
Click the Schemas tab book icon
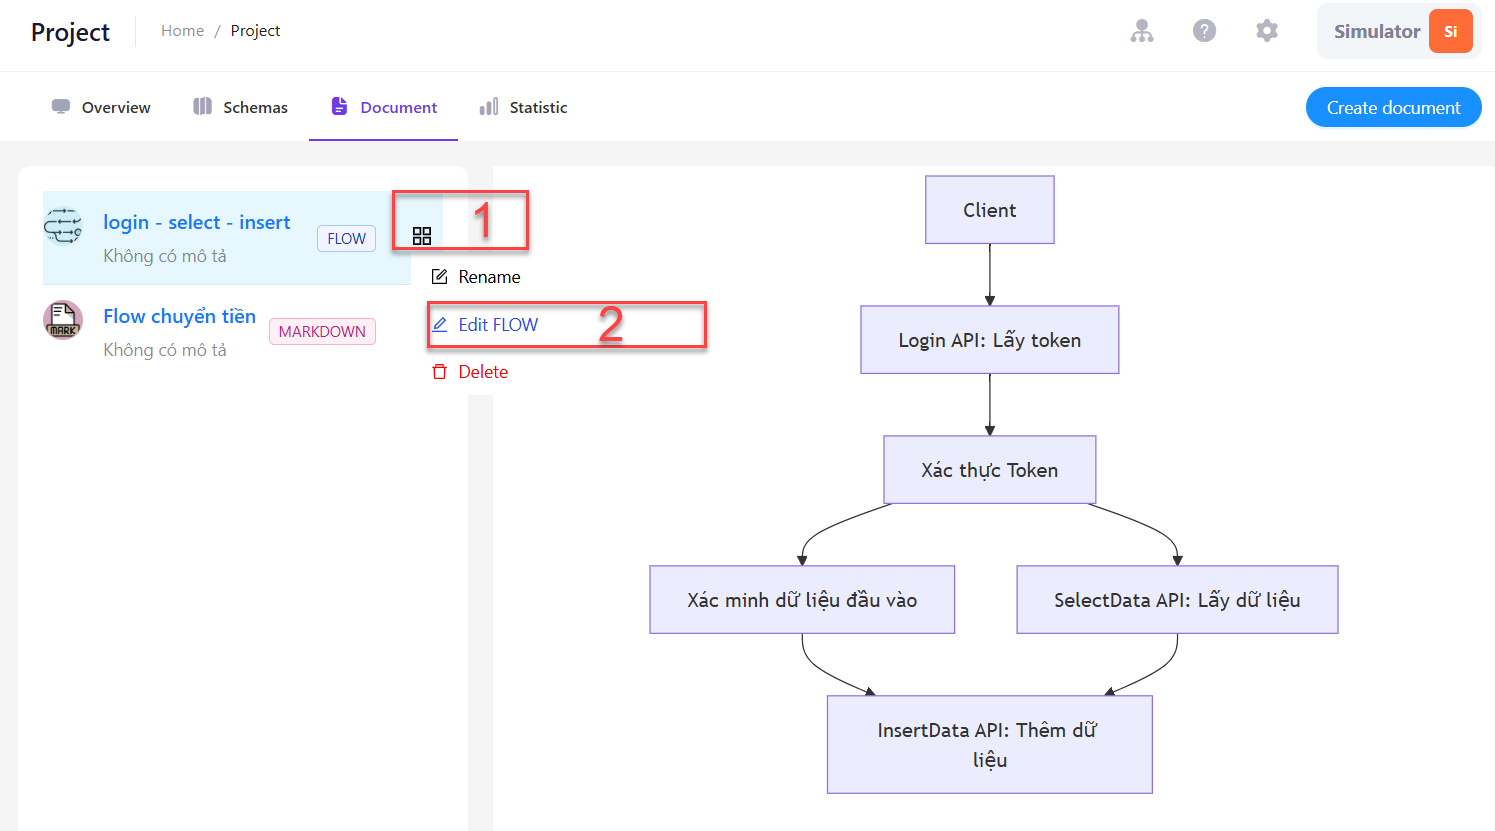click(203, 107)
